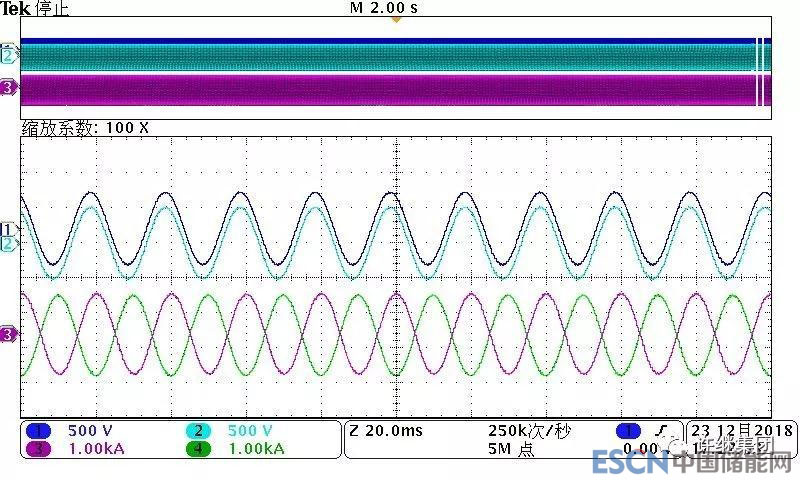Click channel 3 marker in overview strip

tap(9, 89)
